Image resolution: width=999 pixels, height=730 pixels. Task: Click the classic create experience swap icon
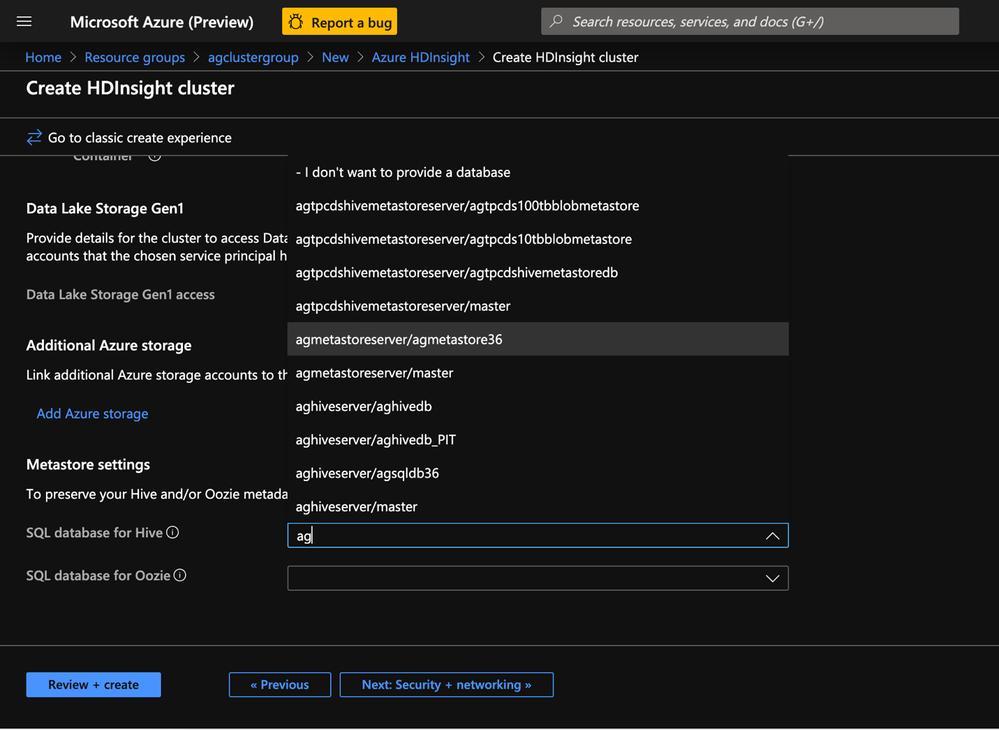(35, 138)
